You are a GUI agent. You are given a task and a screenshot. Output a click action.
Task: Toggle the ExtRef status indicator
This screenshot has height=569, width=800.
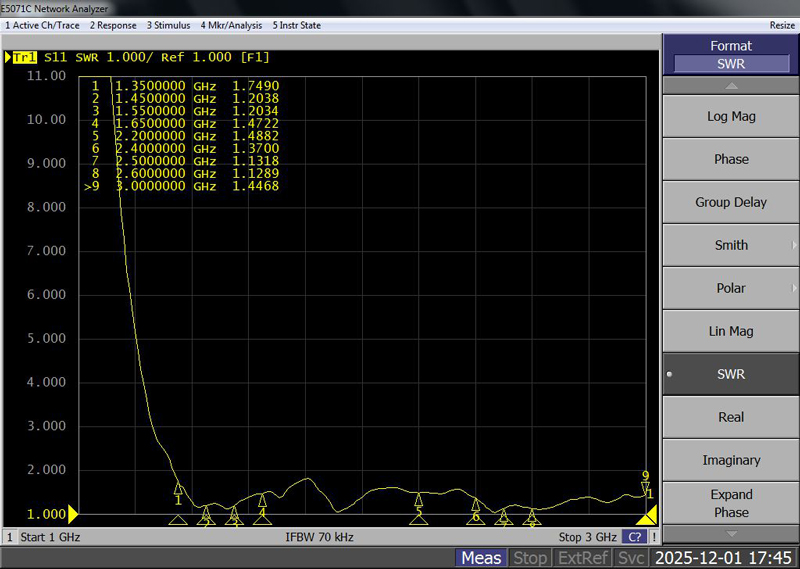(x=582, y=558)
